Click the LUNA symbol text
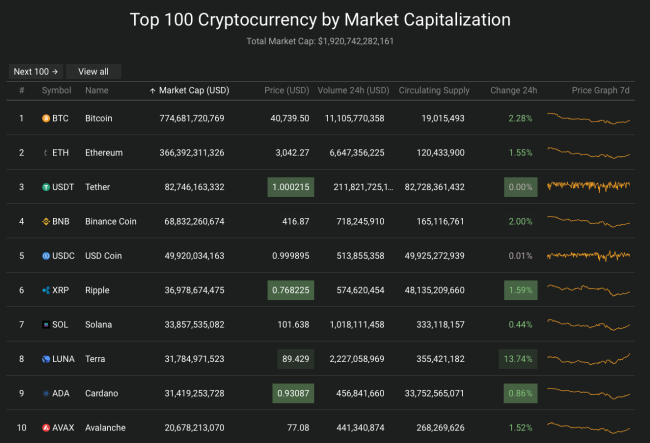Screen dimensions: 650x443 click(63, 359)
